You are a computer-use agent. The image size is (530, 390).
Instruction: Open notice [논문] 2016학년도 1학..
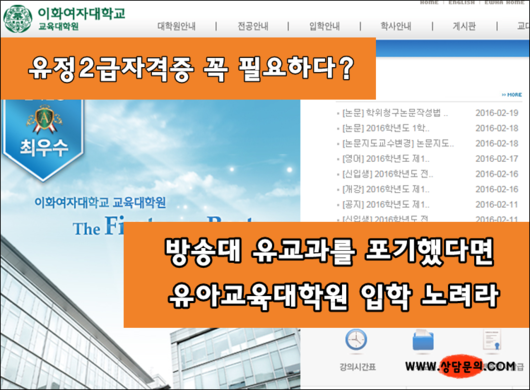(x=386, y=128)
